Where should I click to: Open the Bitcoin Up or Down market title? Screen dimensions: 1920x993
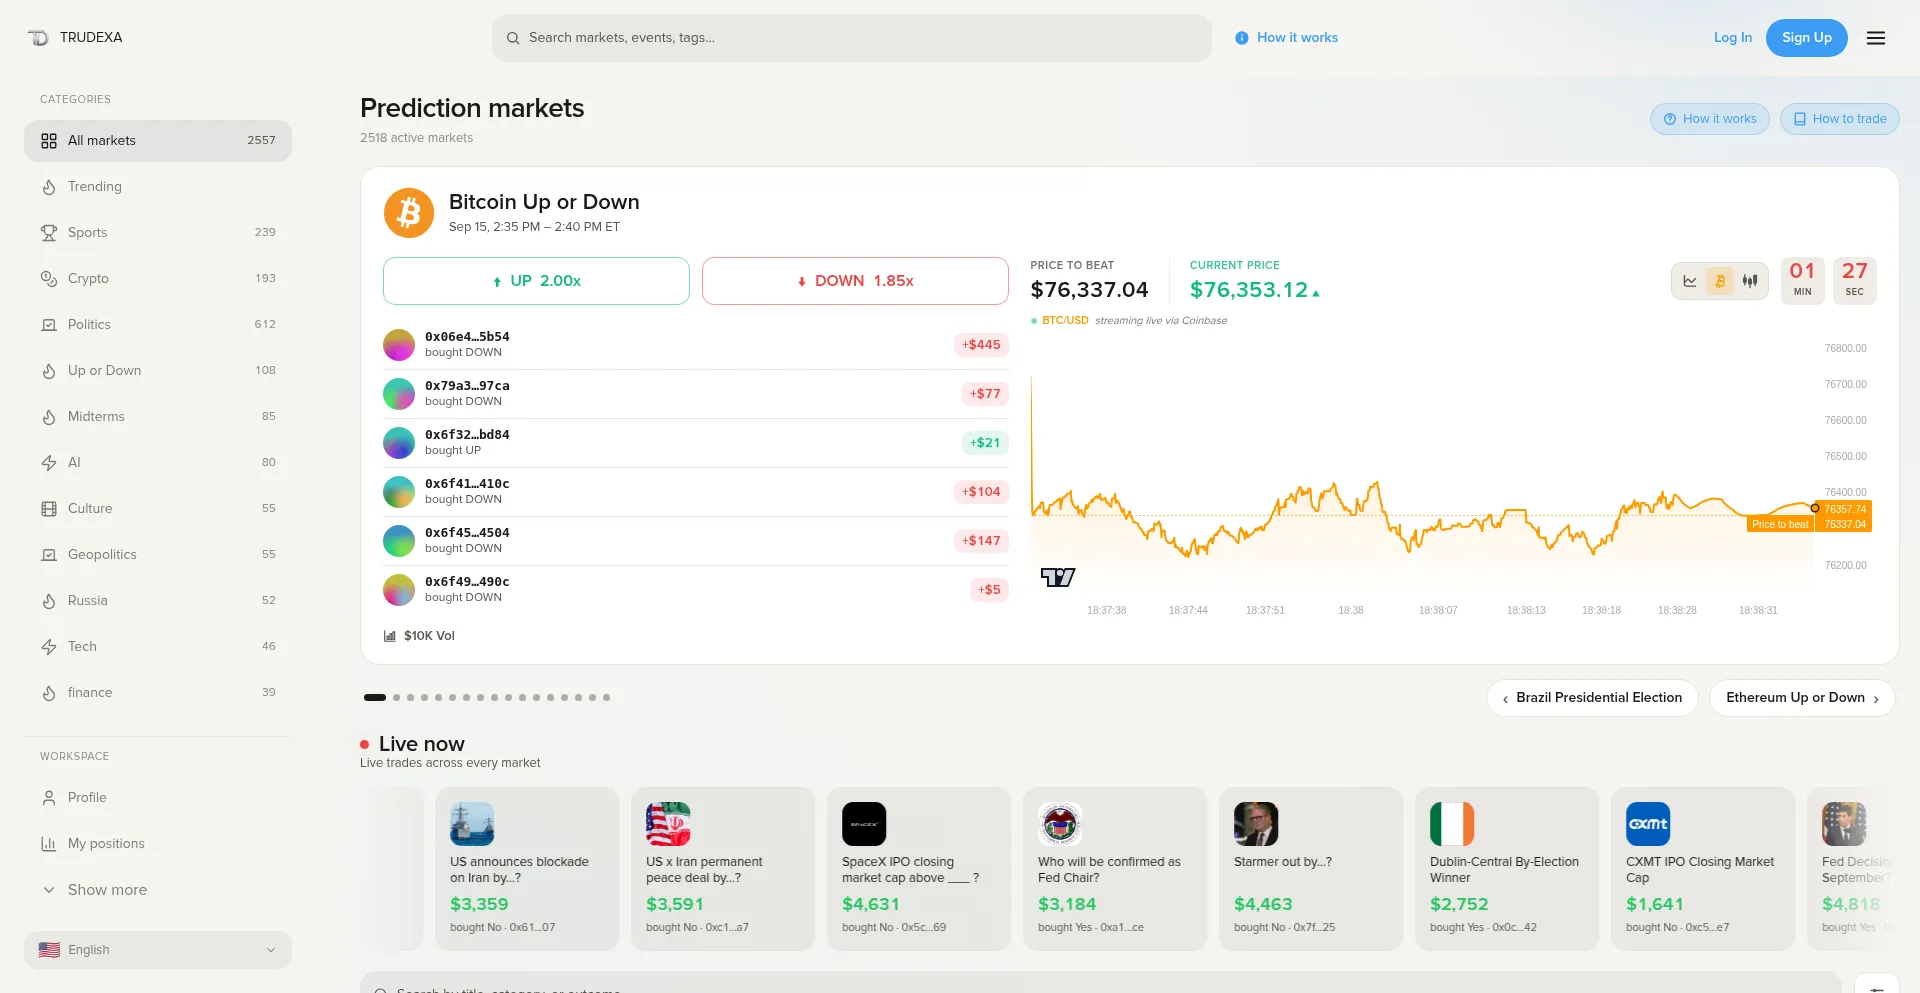544,202
